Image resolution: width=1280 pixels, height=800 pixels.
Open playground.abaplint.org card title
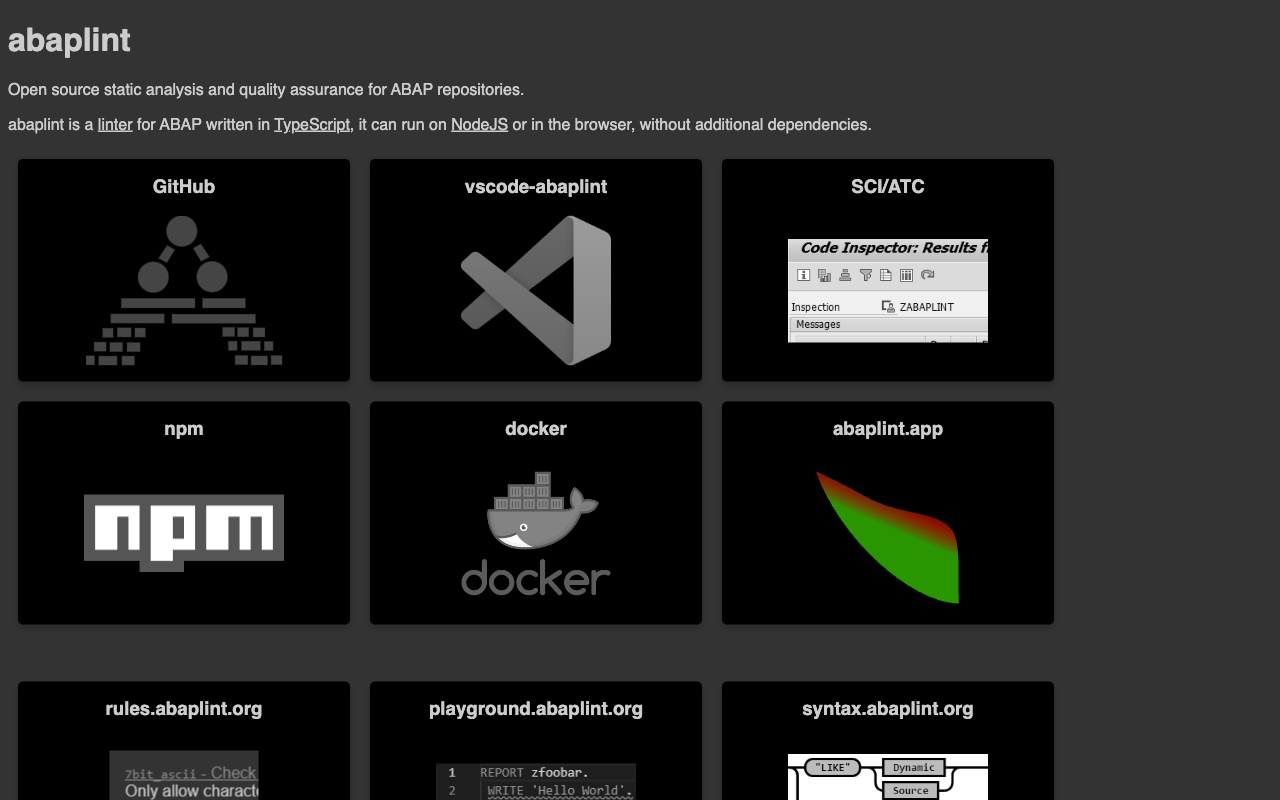536,709
